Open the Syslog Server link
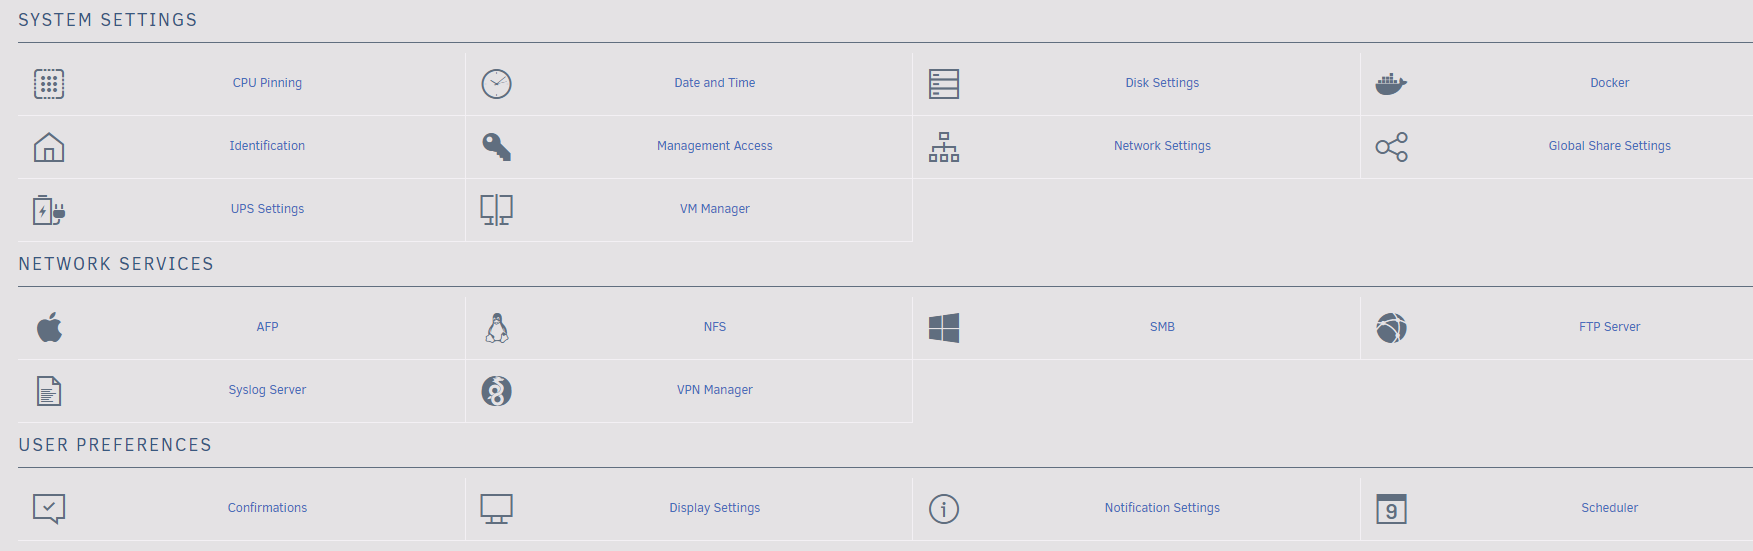 (267, 390)
